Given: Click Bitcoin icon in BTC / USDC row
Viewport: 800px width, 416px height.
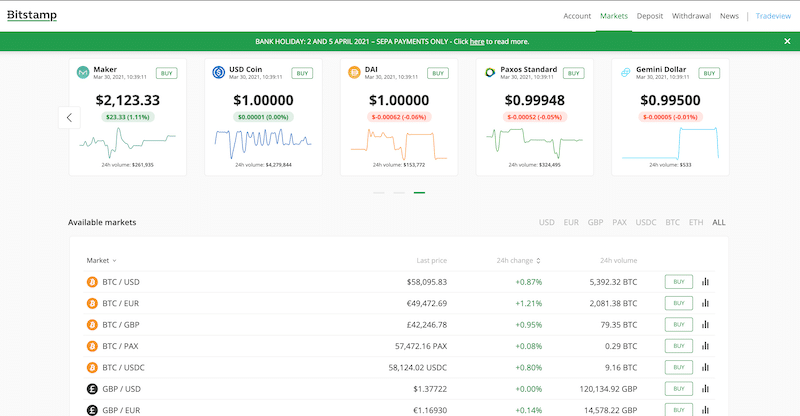Looking at the screenshot, I should [92, 368].
